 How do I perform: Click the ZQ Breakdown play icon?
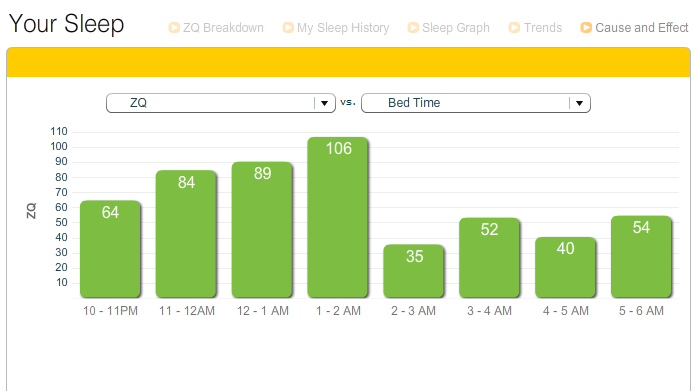174,28
